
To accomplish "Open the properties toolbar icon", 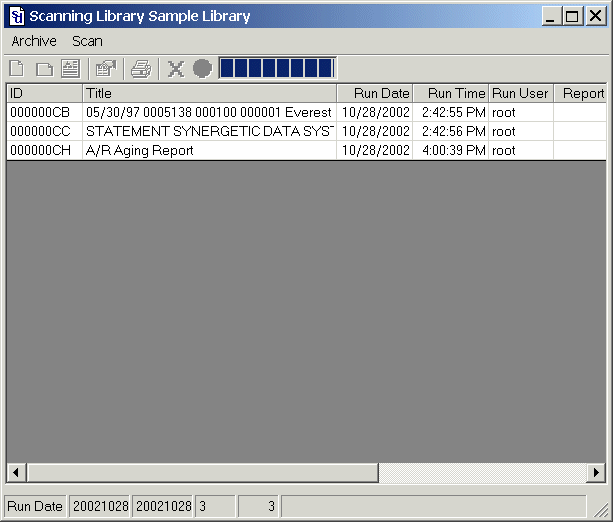I will tap(104, 68).
